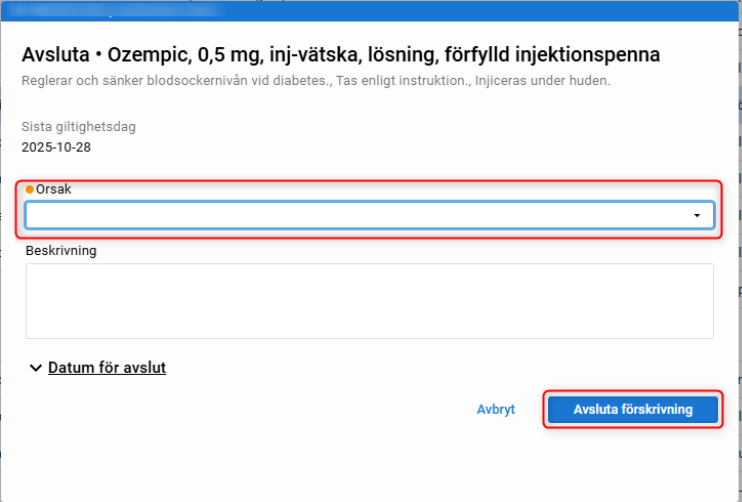
Task: Click the date 2025-10-28
Action: (57, 147)
